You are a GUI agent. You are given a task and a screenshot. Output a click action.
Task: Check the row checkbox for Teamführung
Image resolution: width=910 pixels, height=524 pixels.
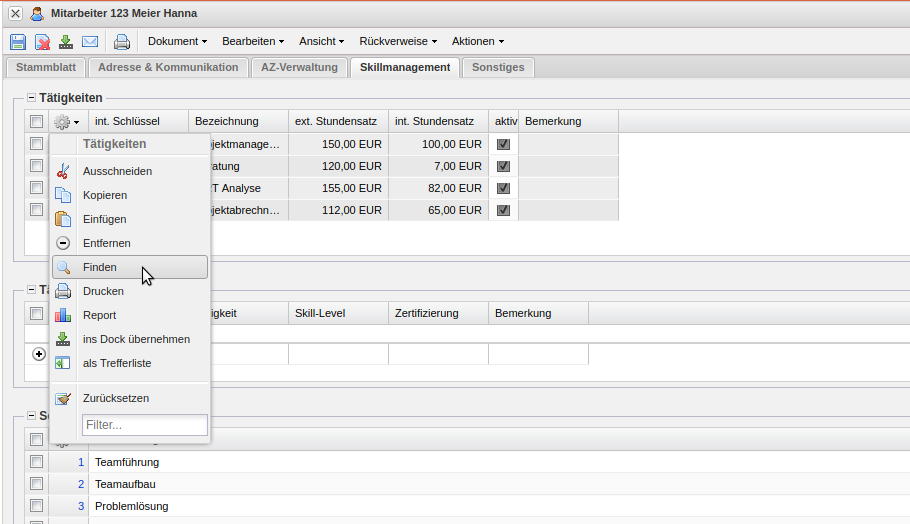36,462
